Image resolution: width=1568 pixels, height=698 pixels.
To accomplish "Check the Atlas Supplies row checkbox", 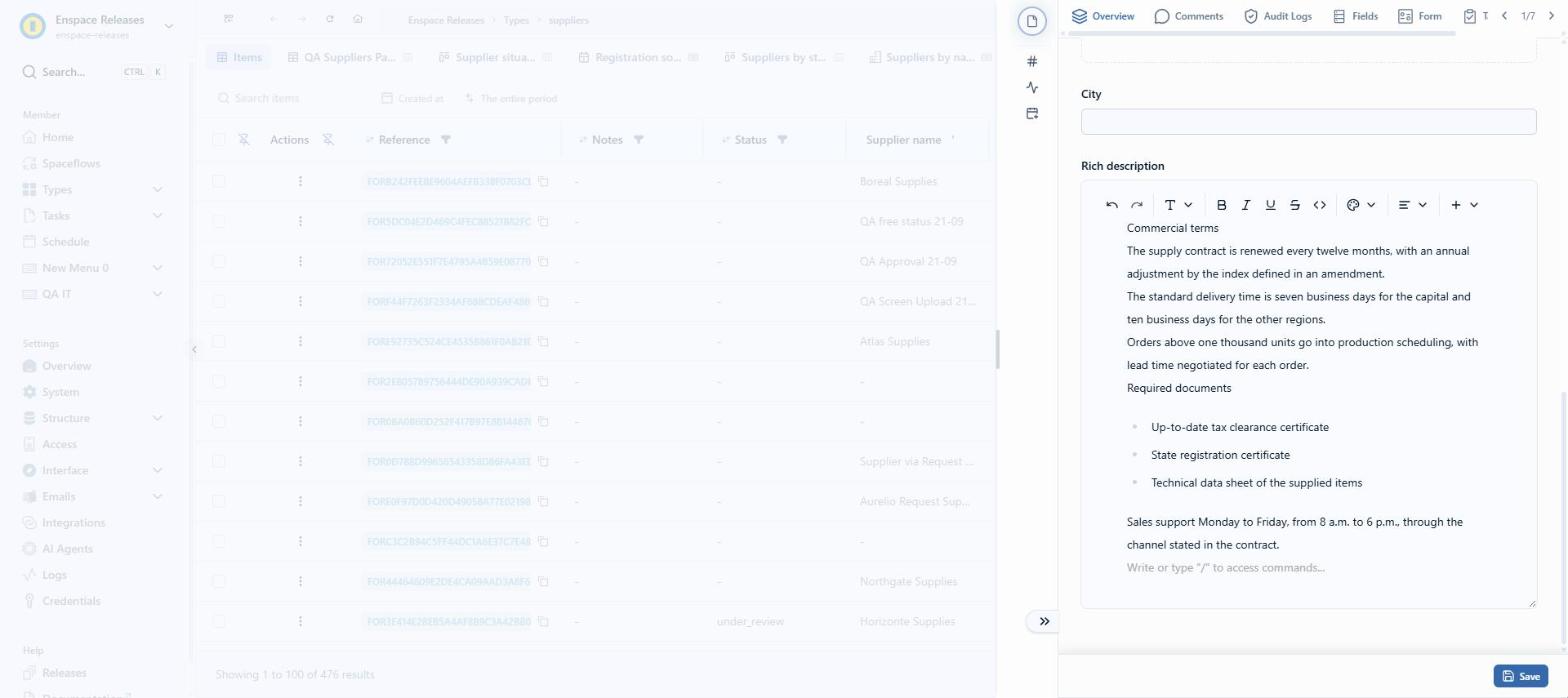I will point(219,342).
